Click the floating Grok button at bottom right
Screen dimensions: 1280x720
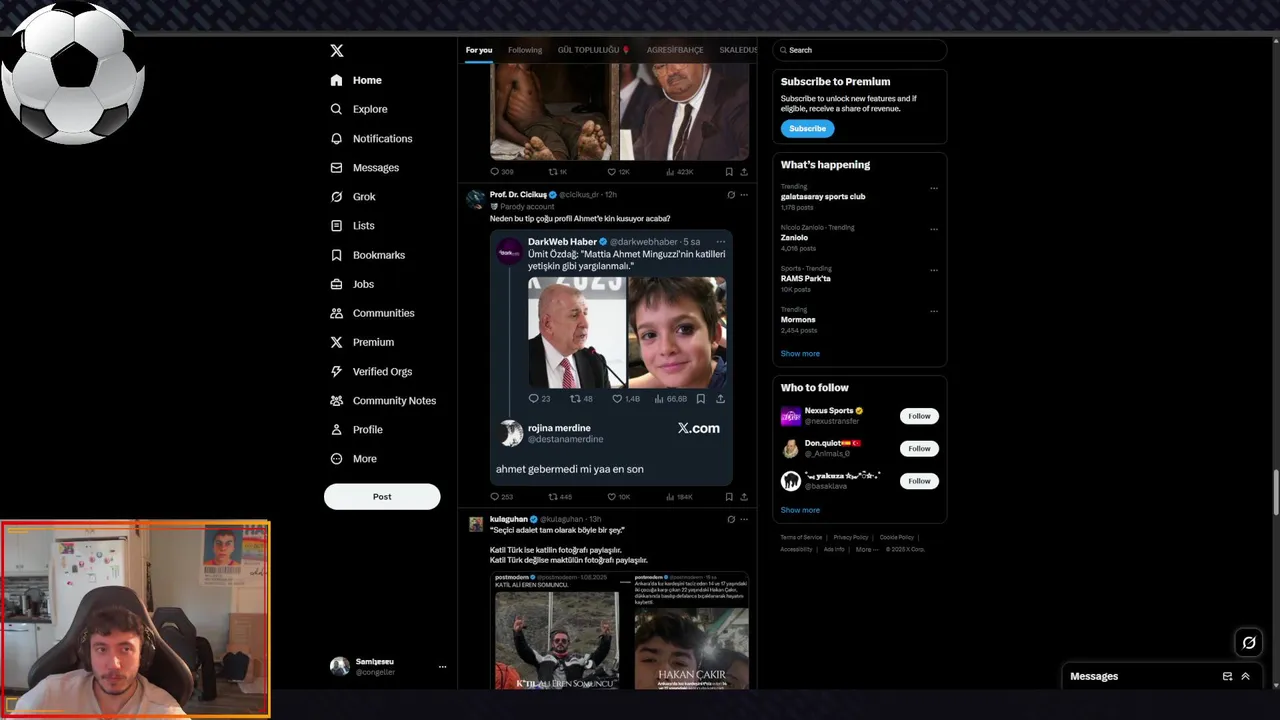click(x=1249, y=643)
